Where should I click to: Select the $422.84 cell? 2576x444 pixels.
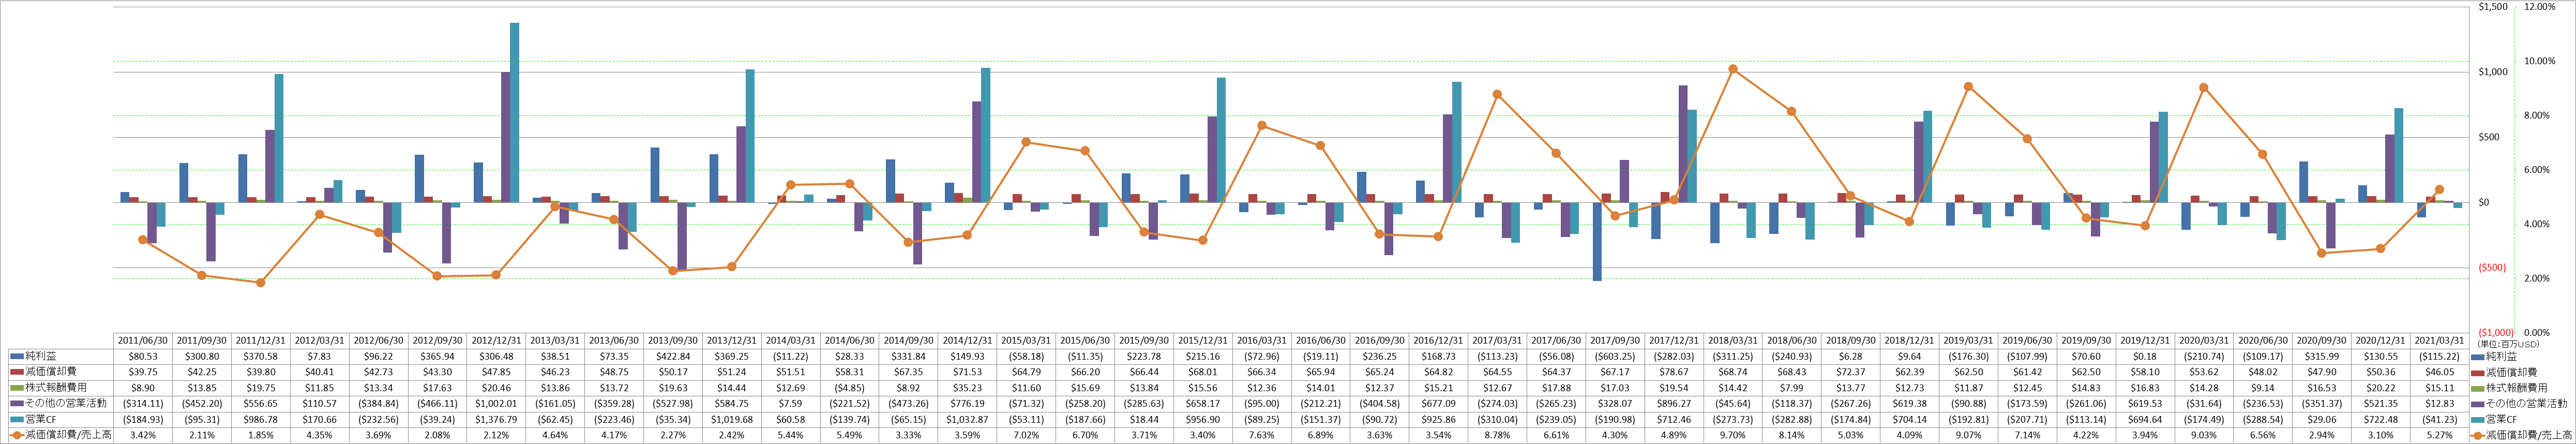click(672, 356)
